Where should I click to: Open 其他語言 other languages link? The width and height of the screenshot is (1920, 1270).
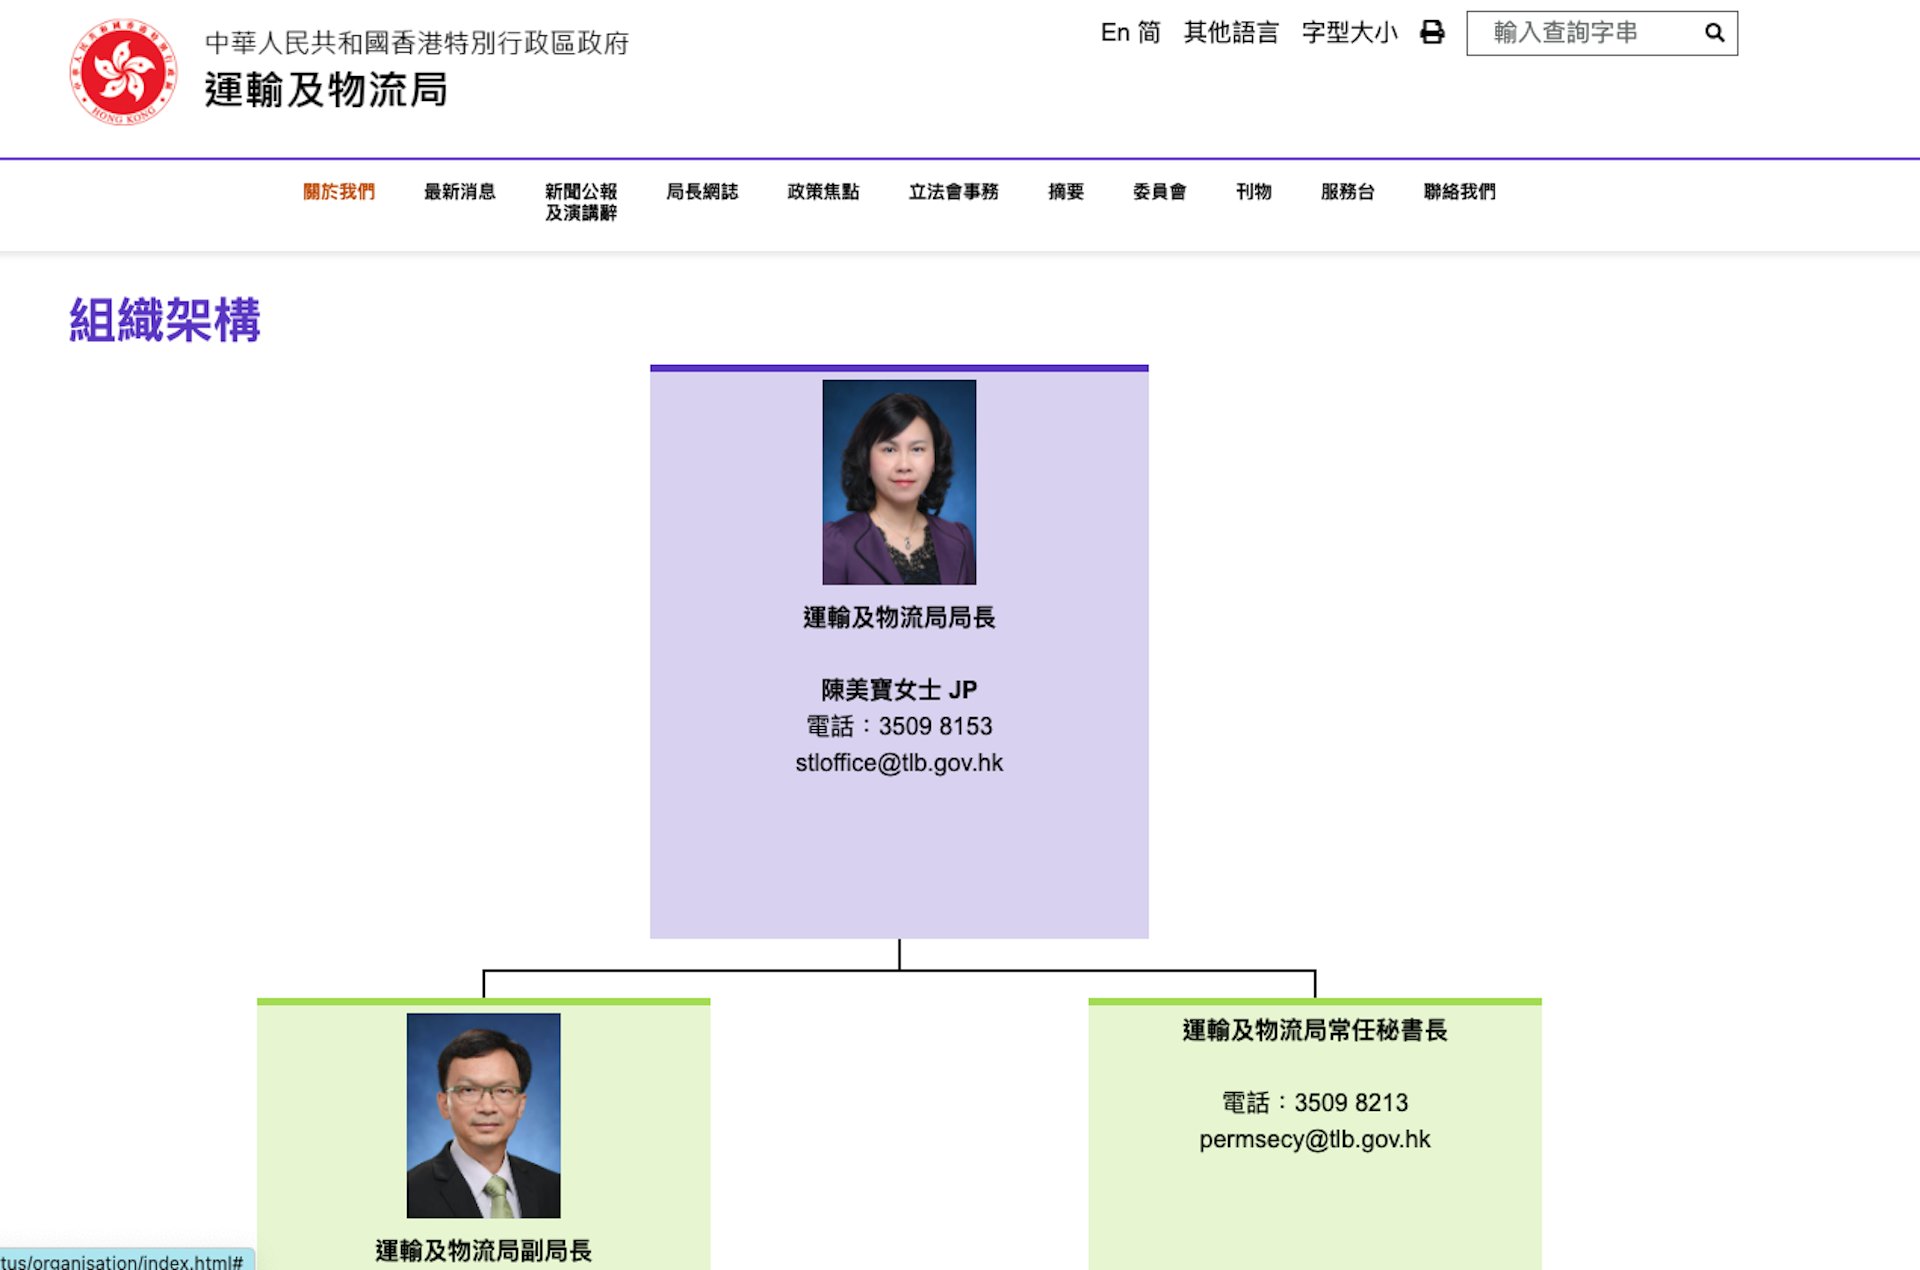coord(1230,32)
